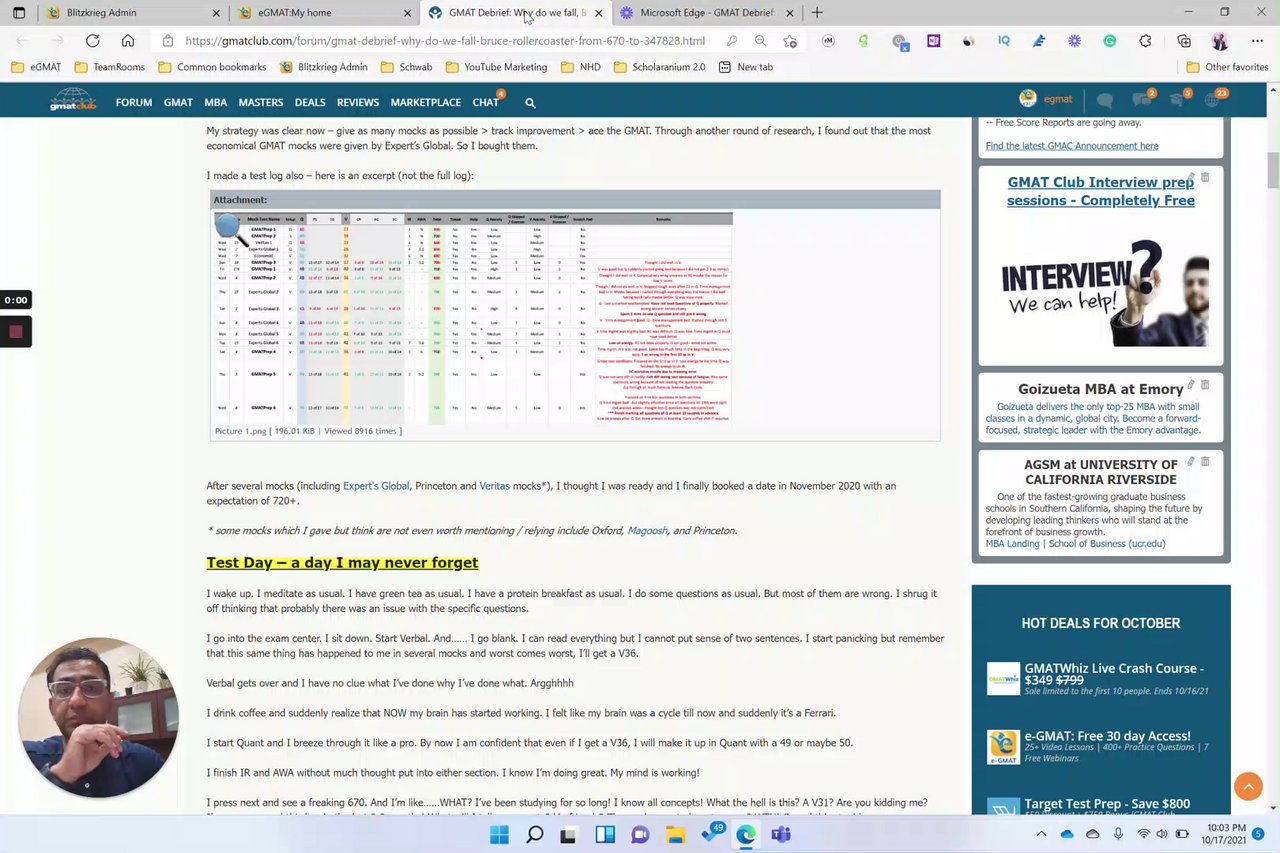Click the GMAT Club logo
The height and width of the screenshot is (853, 1280).
73,99
